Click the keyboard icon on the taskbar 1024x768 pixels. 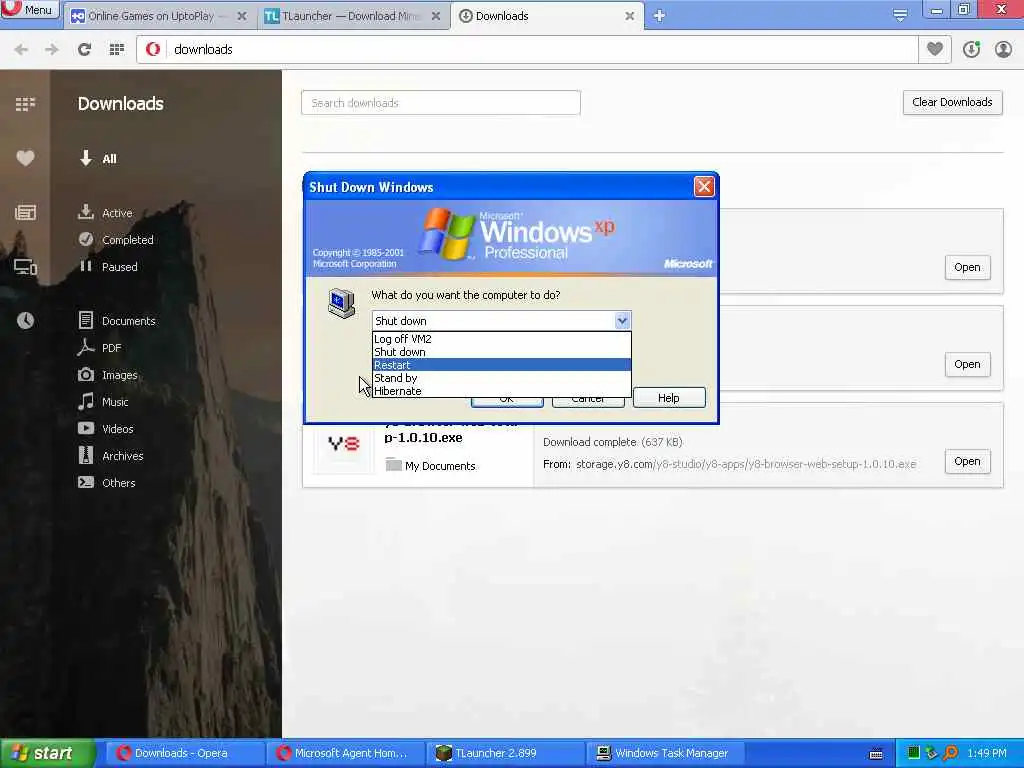(876, 754)
